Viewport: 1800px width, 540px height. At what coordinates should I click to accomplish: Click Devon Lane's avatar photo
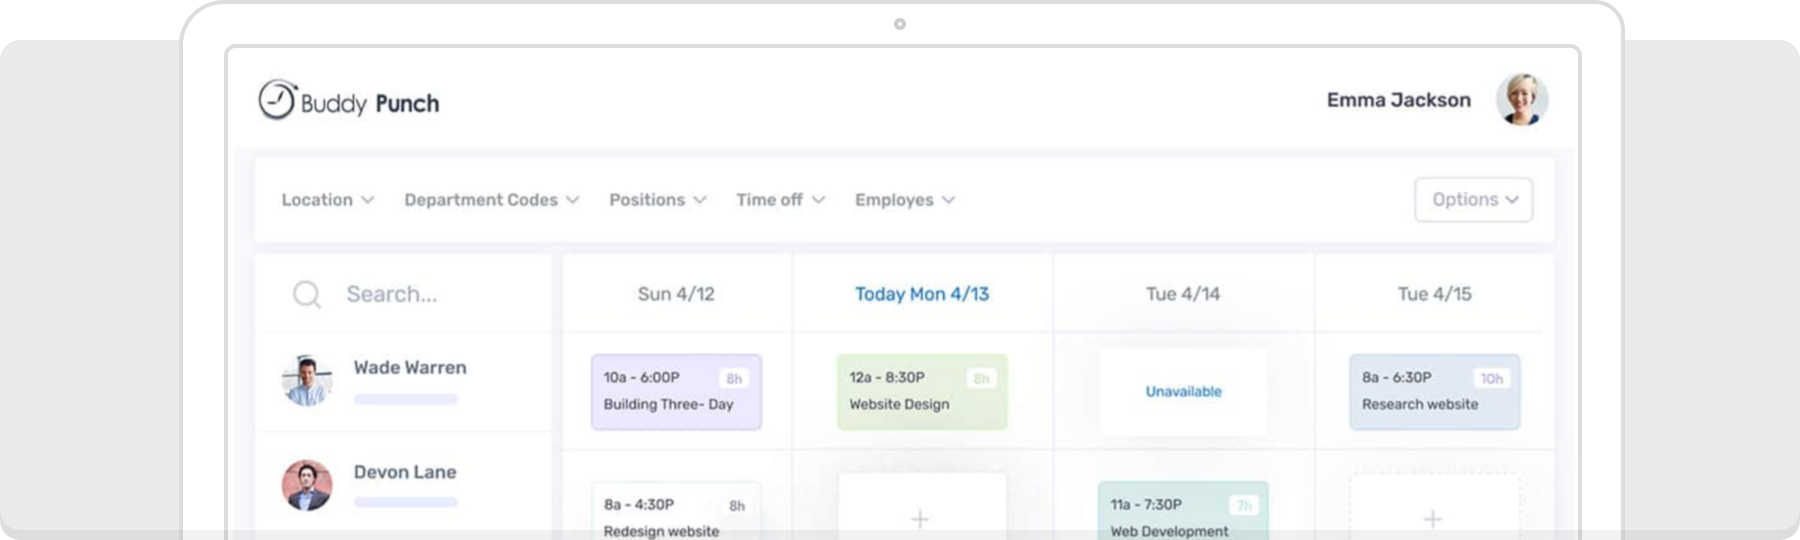(307, 485)
